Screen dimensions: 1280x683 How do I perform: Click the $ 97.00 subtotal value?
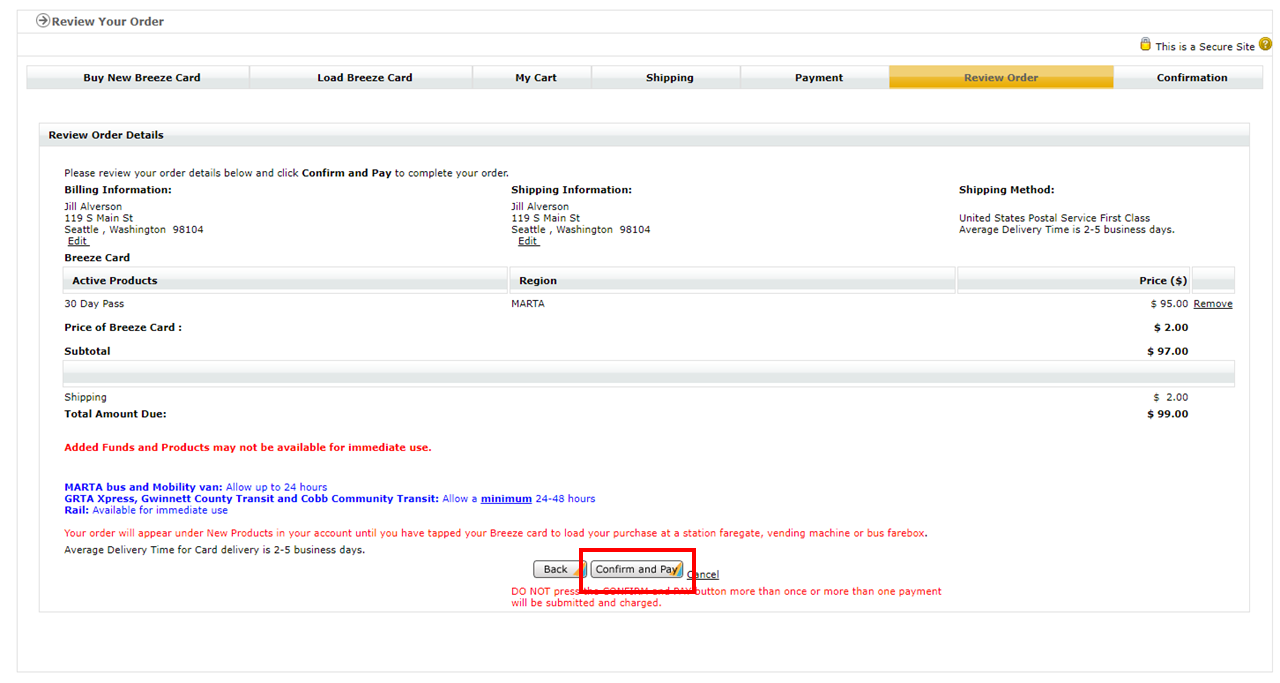pos(1168,351)
